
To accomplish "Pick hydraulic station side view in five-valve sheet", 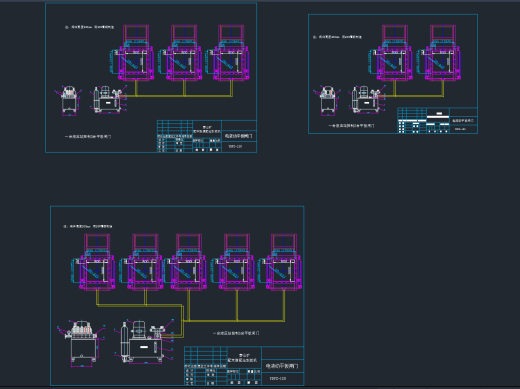I will point(82,343).
